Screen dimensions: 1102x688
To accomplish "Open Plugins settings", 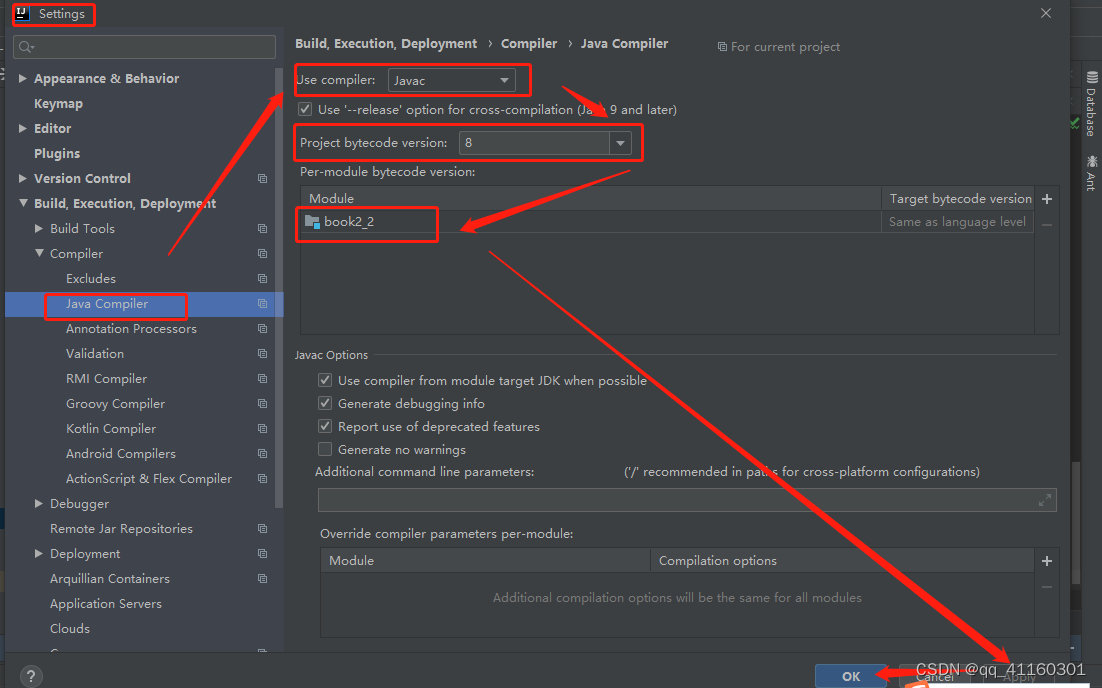I will point(57,153).
